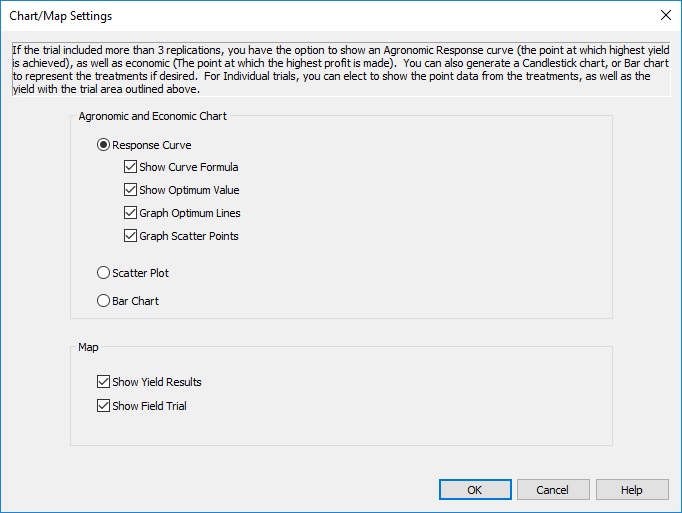Click the Chart/Map Settings title bar
The width and height of the screenshot is (682, 513).
(300, 15)
